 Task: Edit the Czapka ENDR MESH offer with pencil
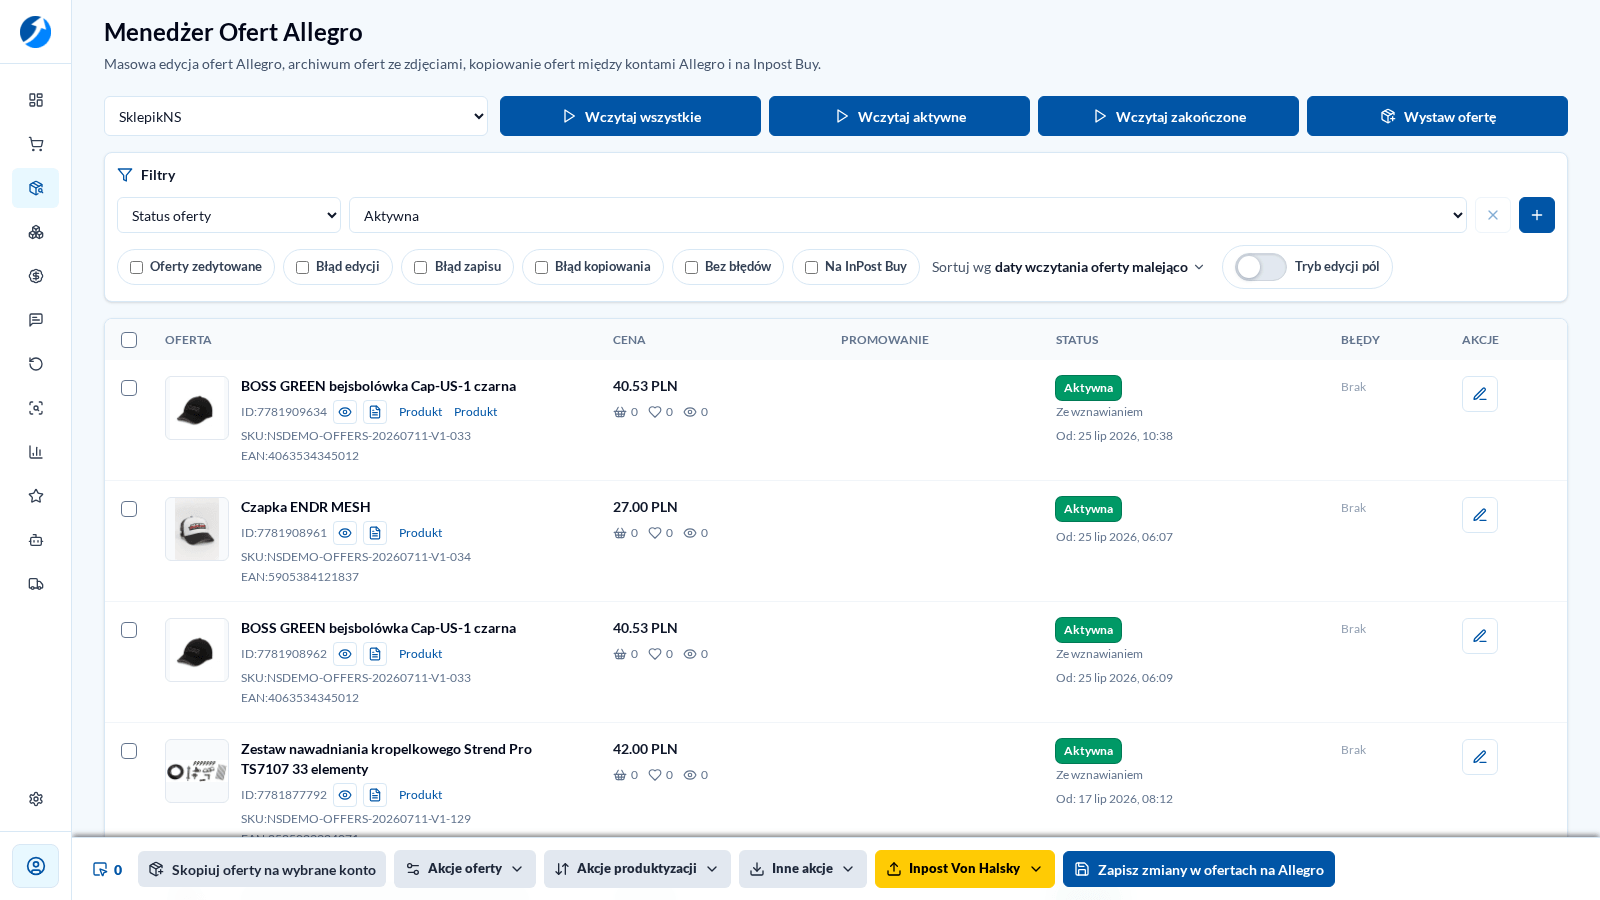click(x=1480, y=515)
